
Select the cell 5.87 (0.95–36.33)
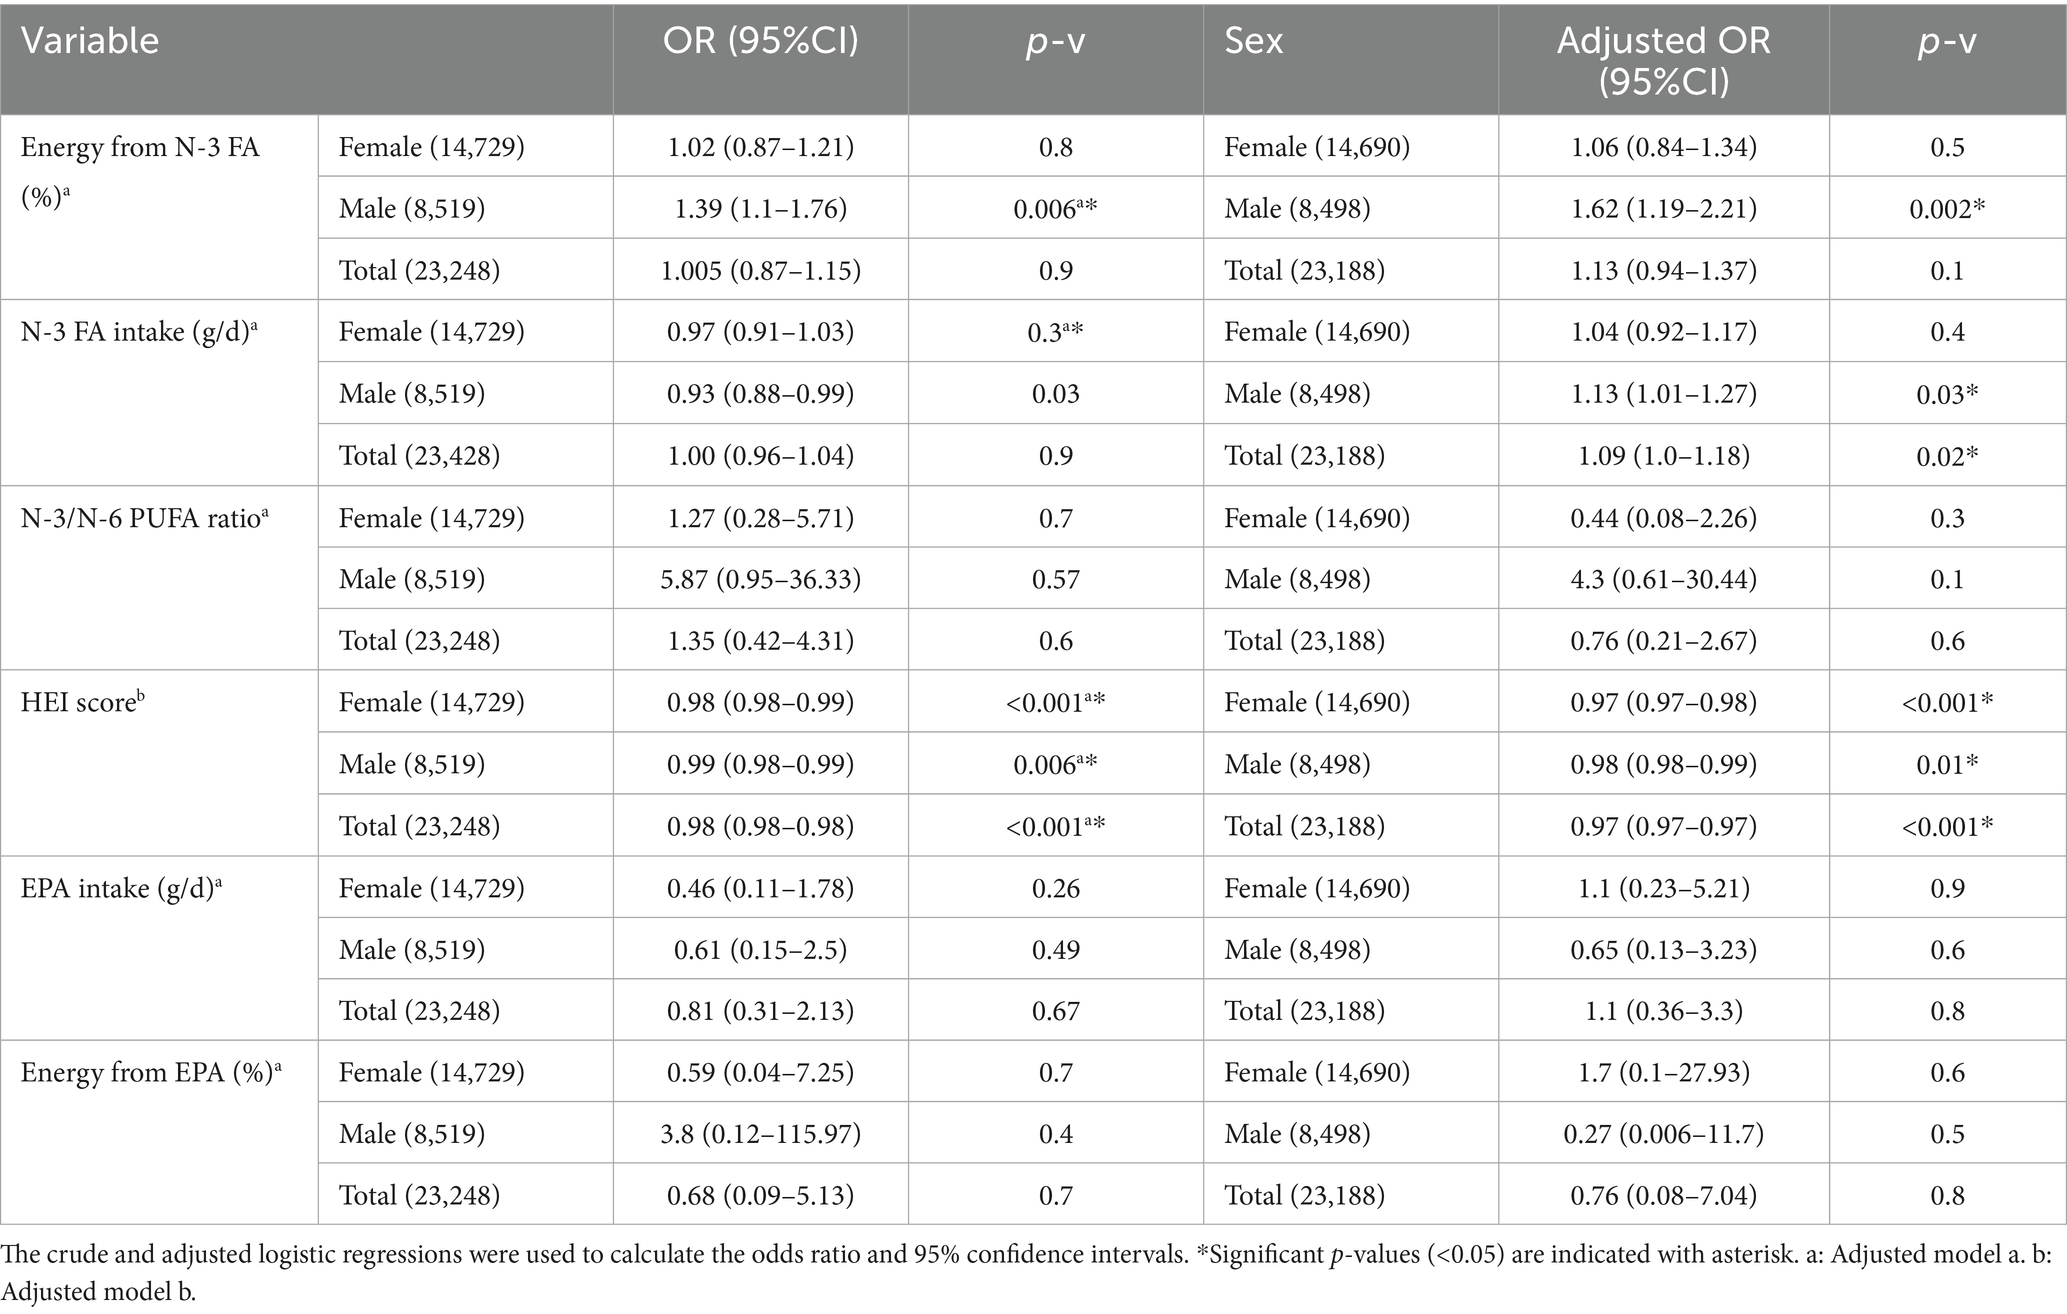[x=760, y=580]
